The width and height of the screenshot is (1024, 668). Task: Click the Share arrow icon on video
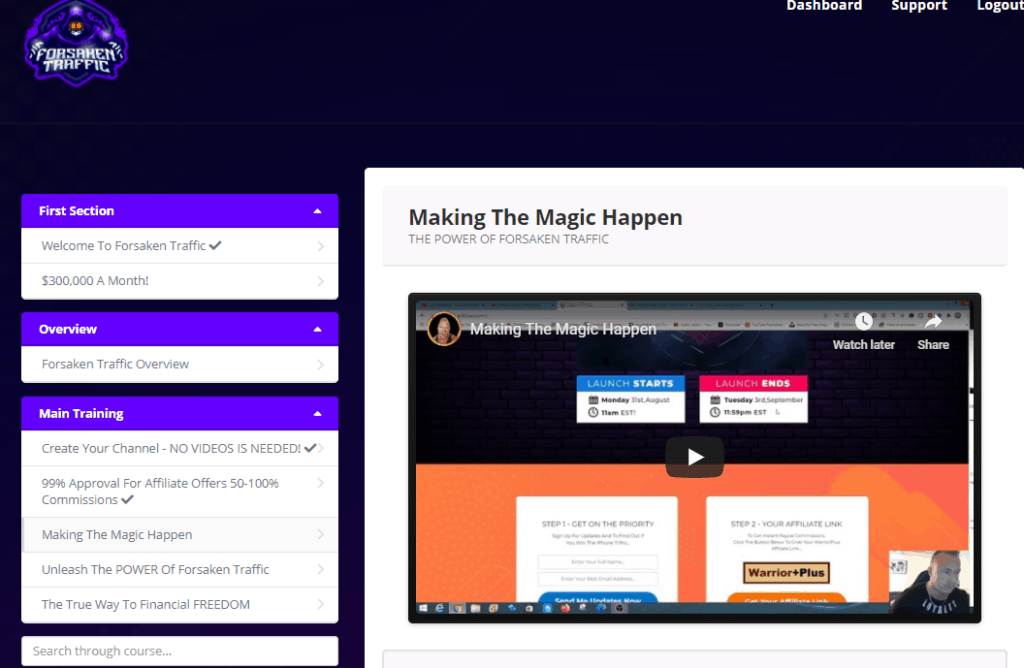pyautogui.click(x=932, y=322)
